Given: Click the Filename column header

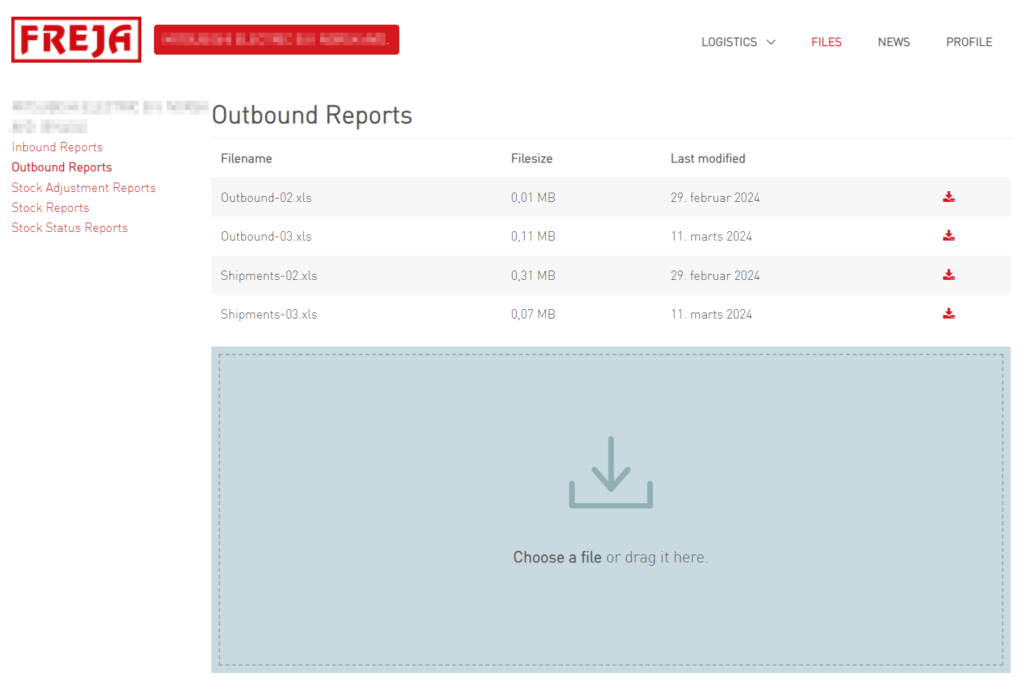Looking at the screenshot, I should point(246,158).
